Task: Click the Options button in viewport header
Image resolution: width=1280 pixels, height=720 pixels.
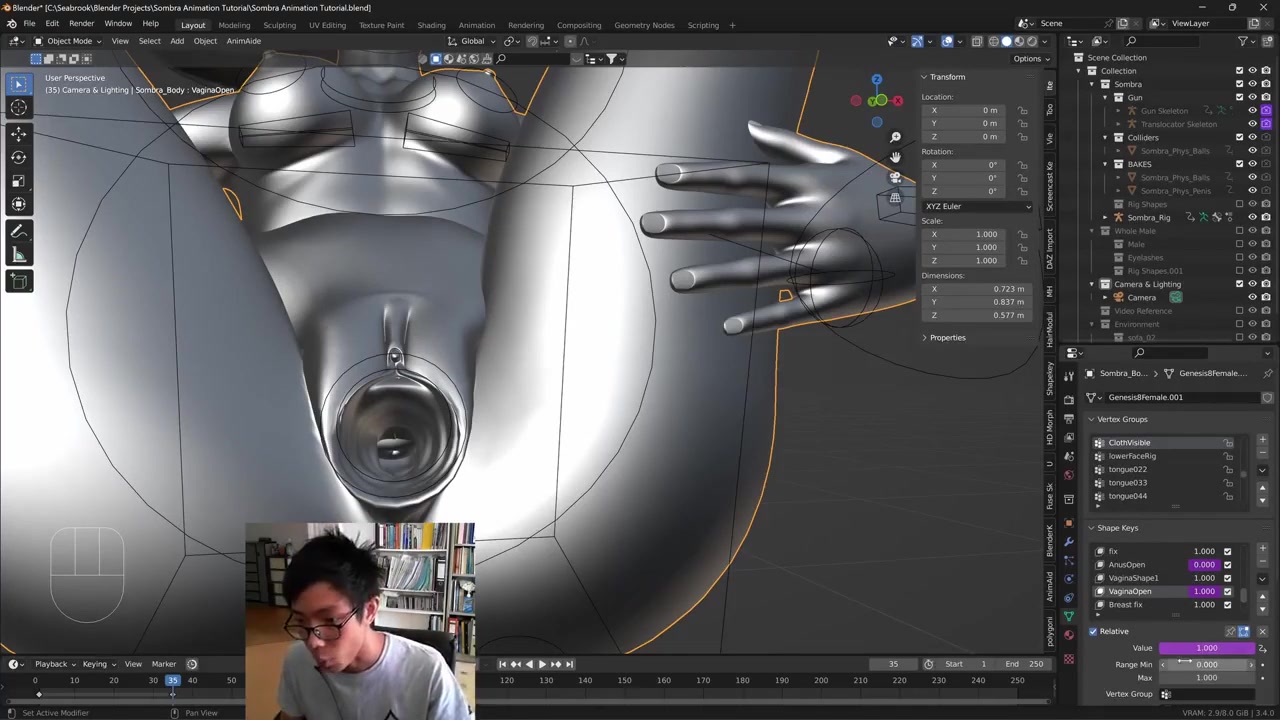Action: [x=1027, y=59]
